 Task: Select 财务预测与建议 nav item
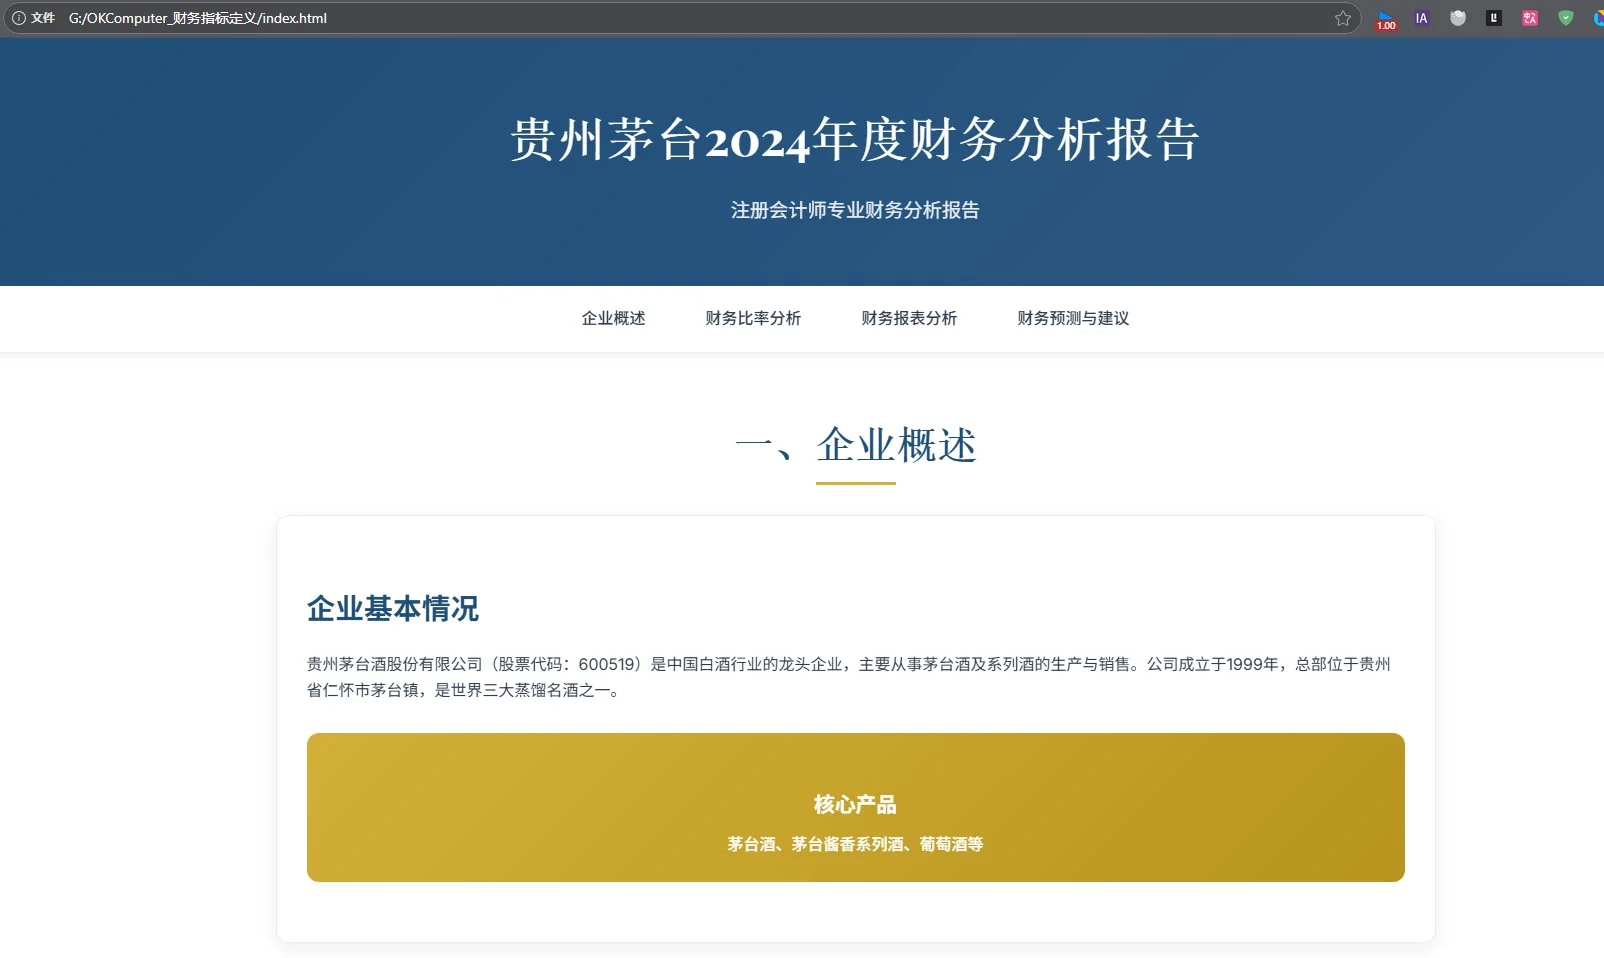tap(1073, 318)
